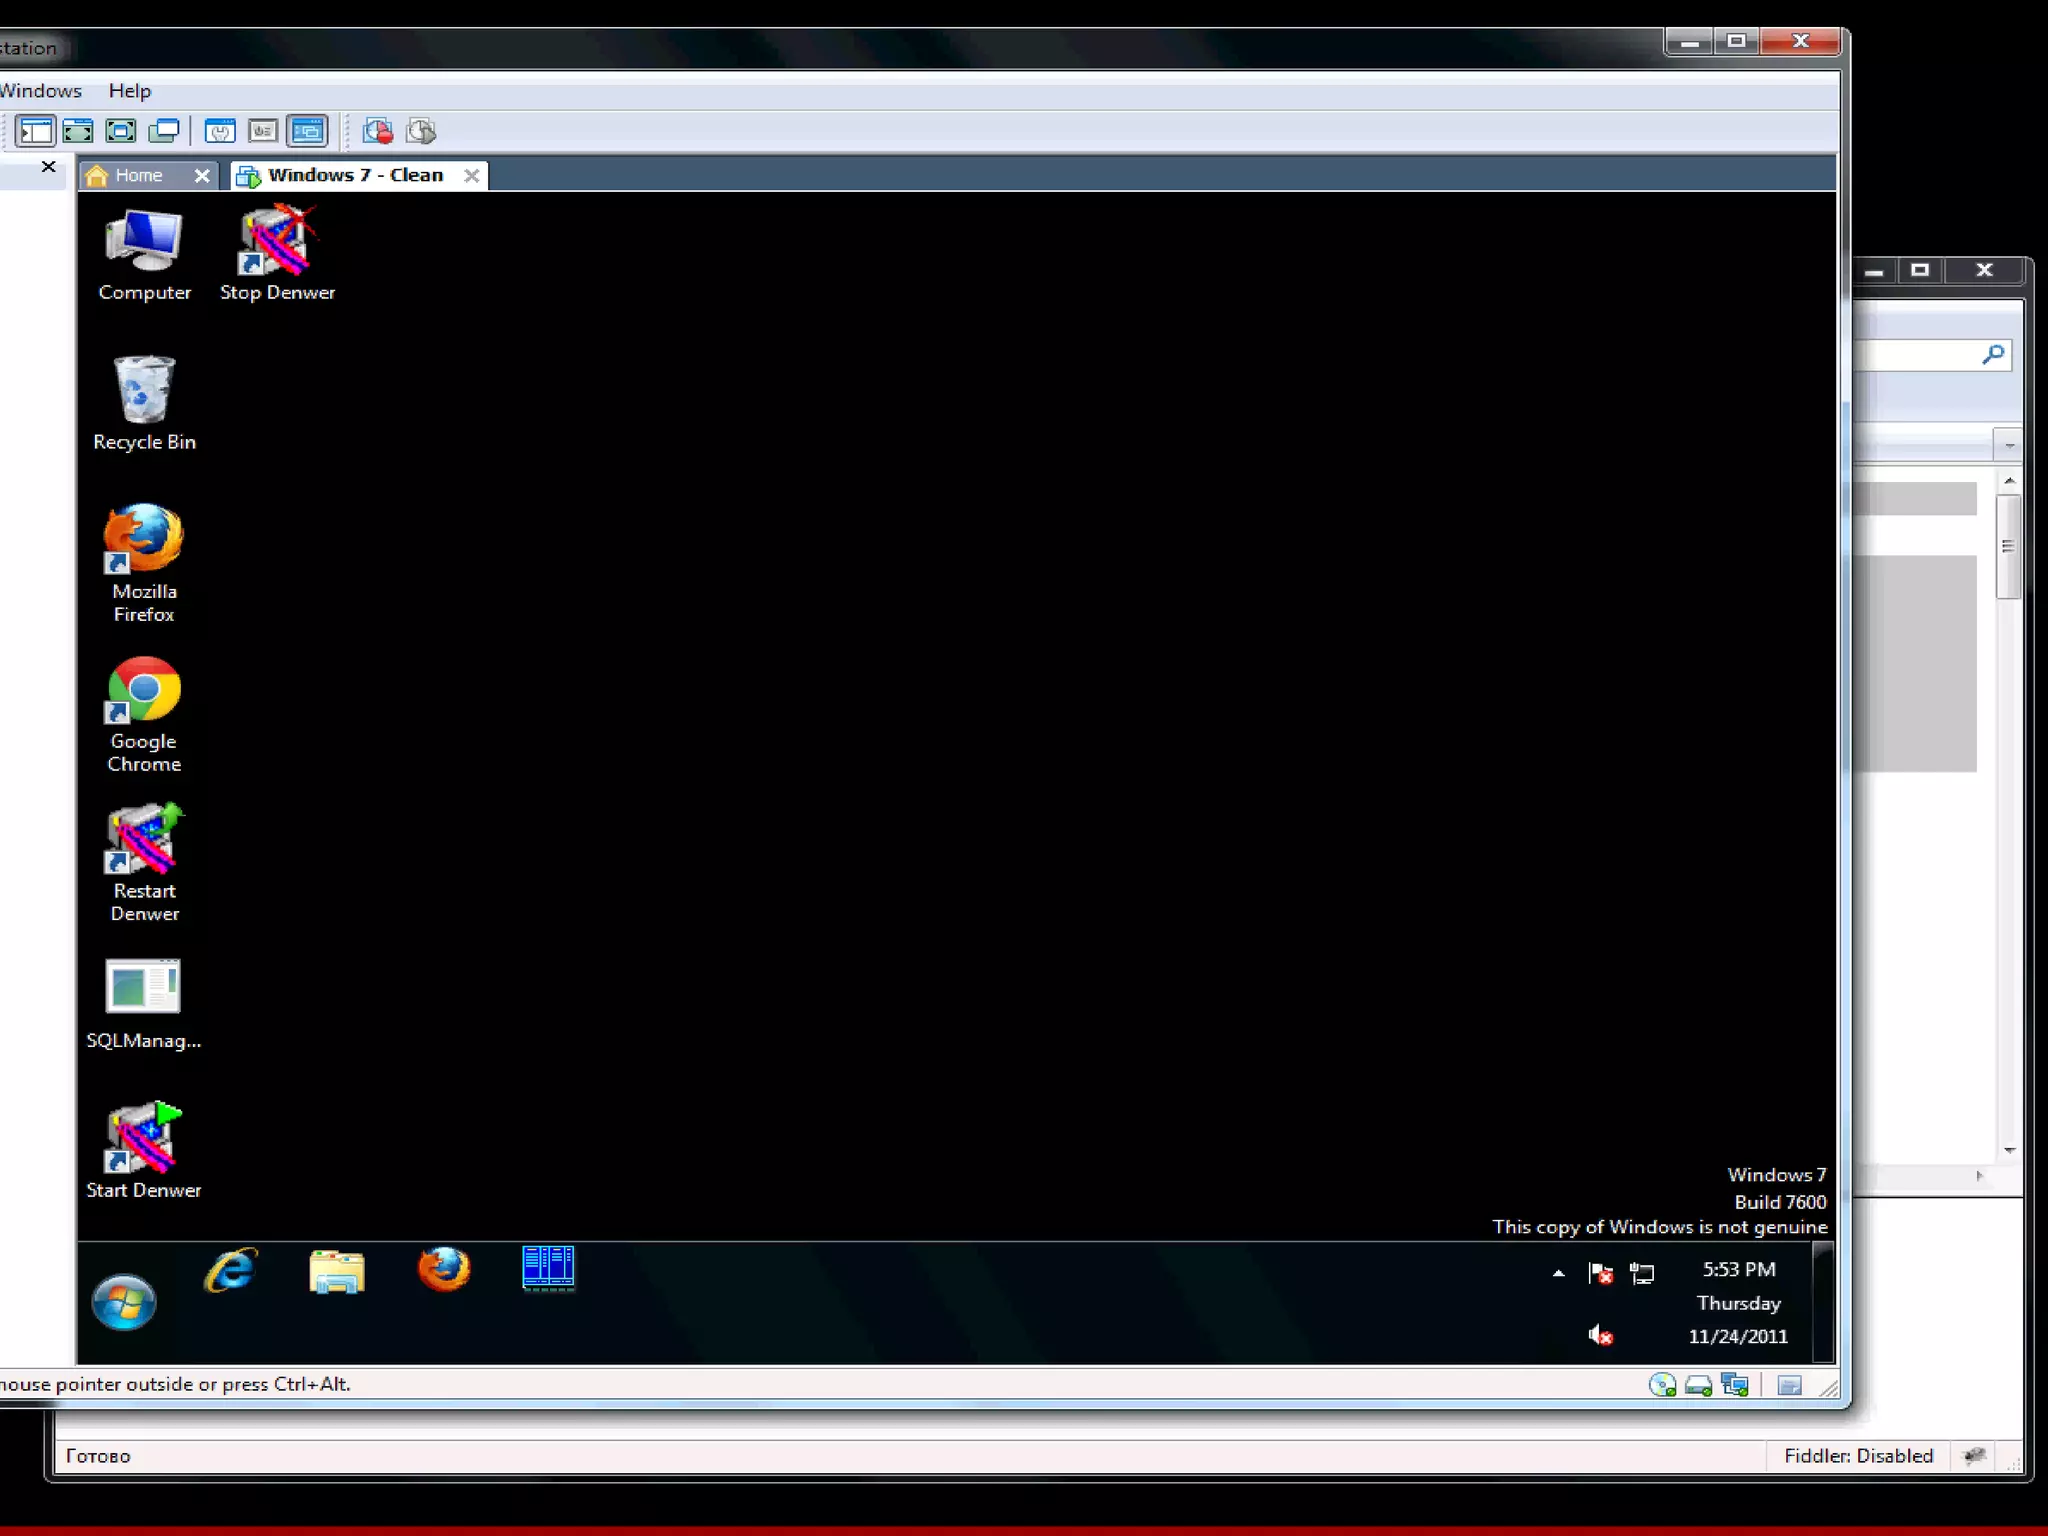This screenshot has width=2048, height=1536.
Task: Expand the background window's dropdown arrow
Action: pos(2009,445)
